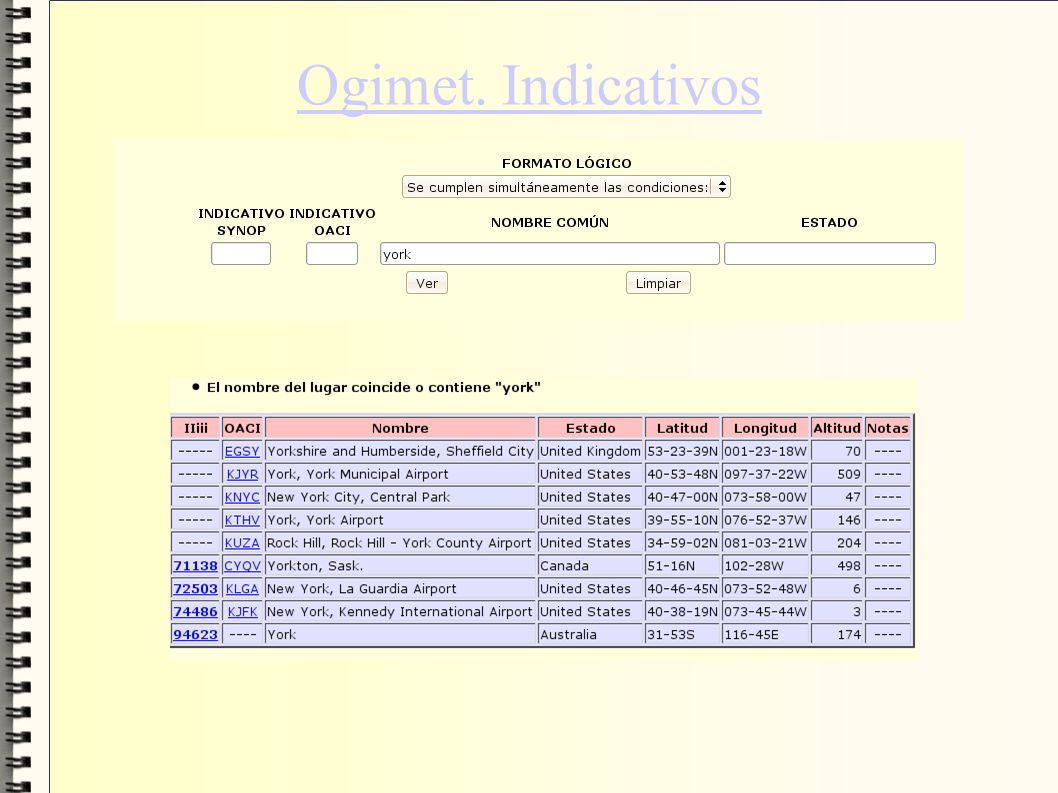Open SYNOP index 72503 link

(x=195, y=589)
